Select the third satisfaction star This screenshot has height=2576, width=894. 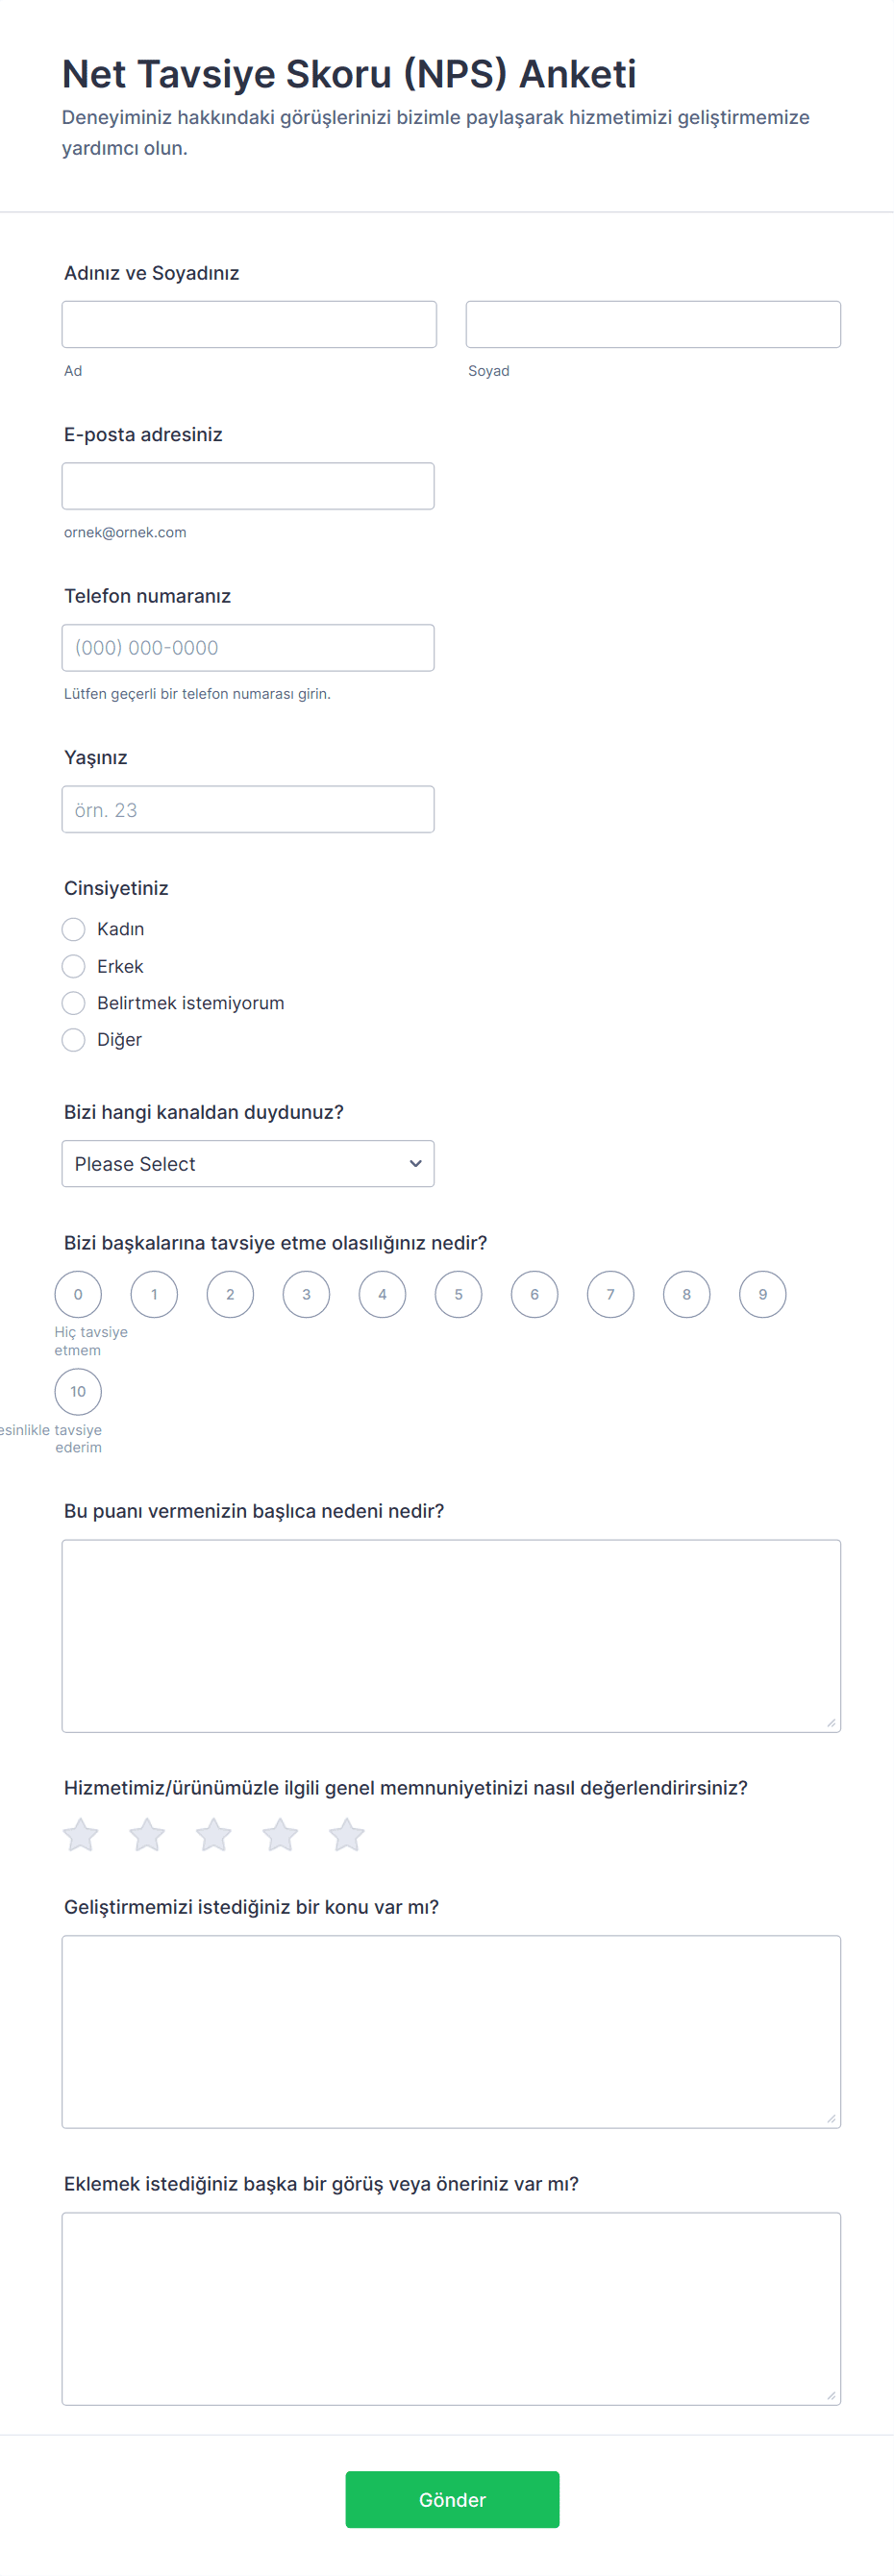click(x=213, y=1834)
